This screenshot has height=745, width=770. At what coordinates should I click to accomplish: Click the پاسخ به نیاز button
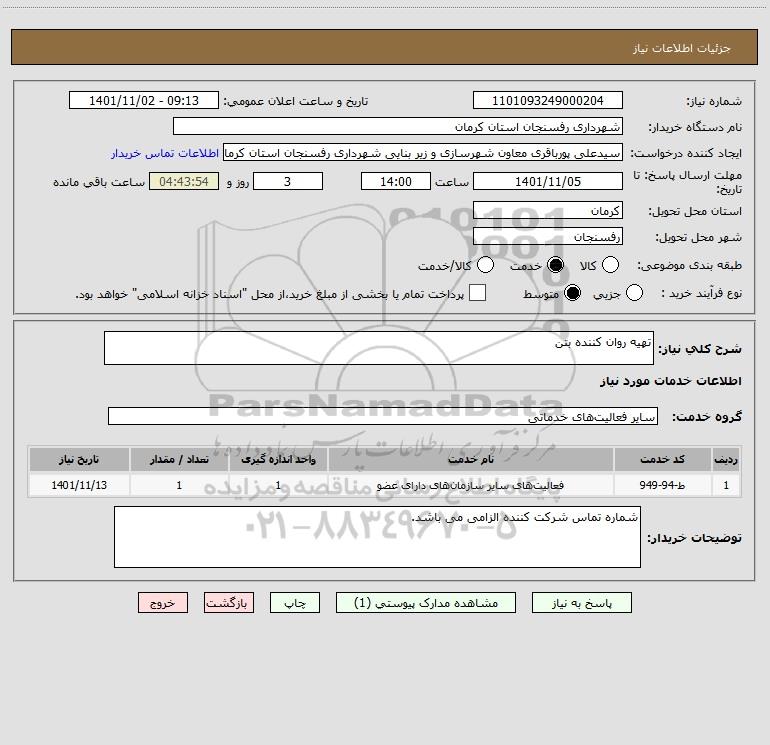[x=582, y=603]
